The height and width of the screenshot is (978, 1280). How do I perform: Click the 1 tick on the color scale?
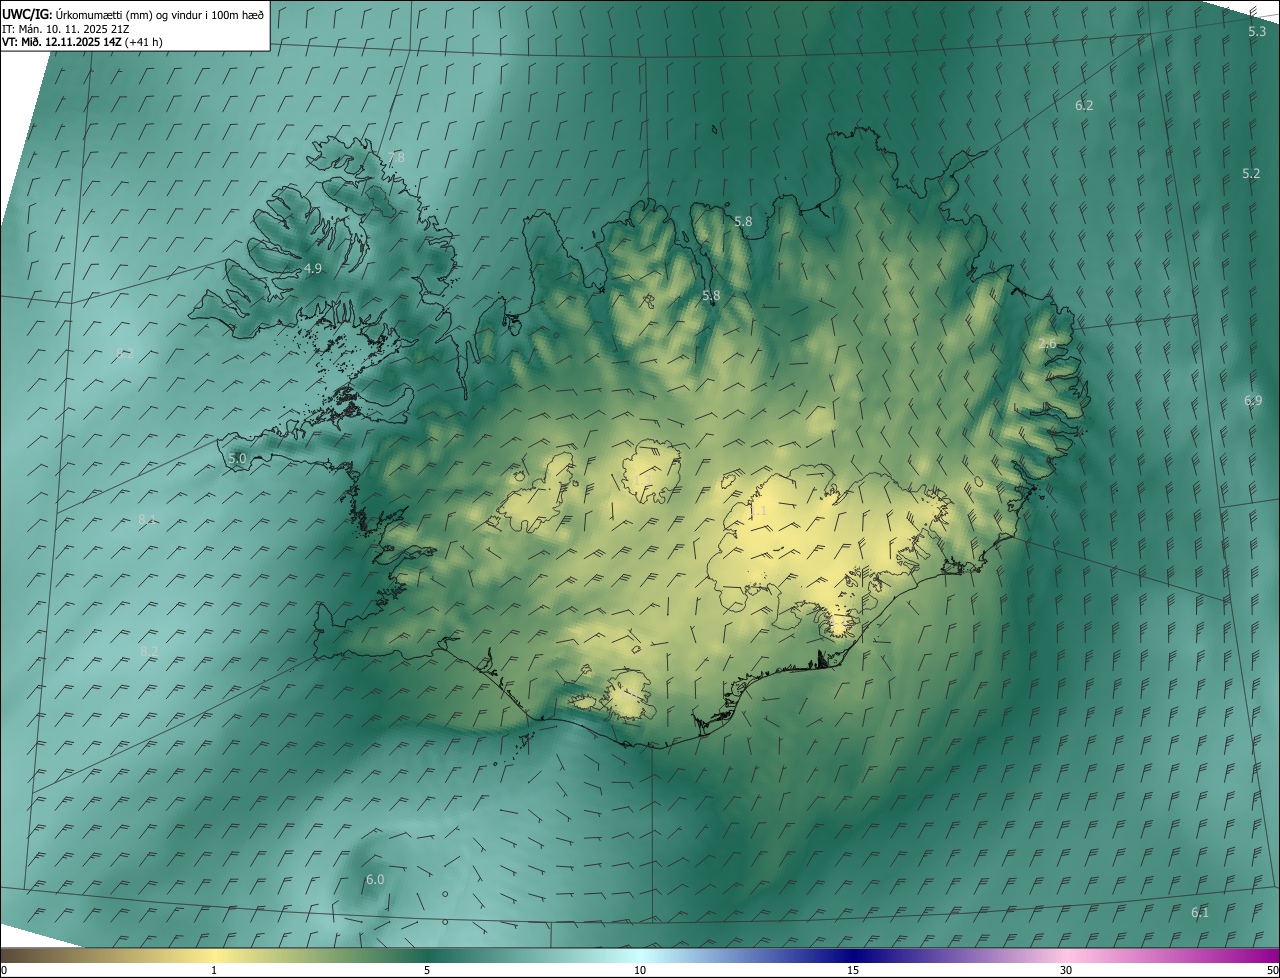214,971
